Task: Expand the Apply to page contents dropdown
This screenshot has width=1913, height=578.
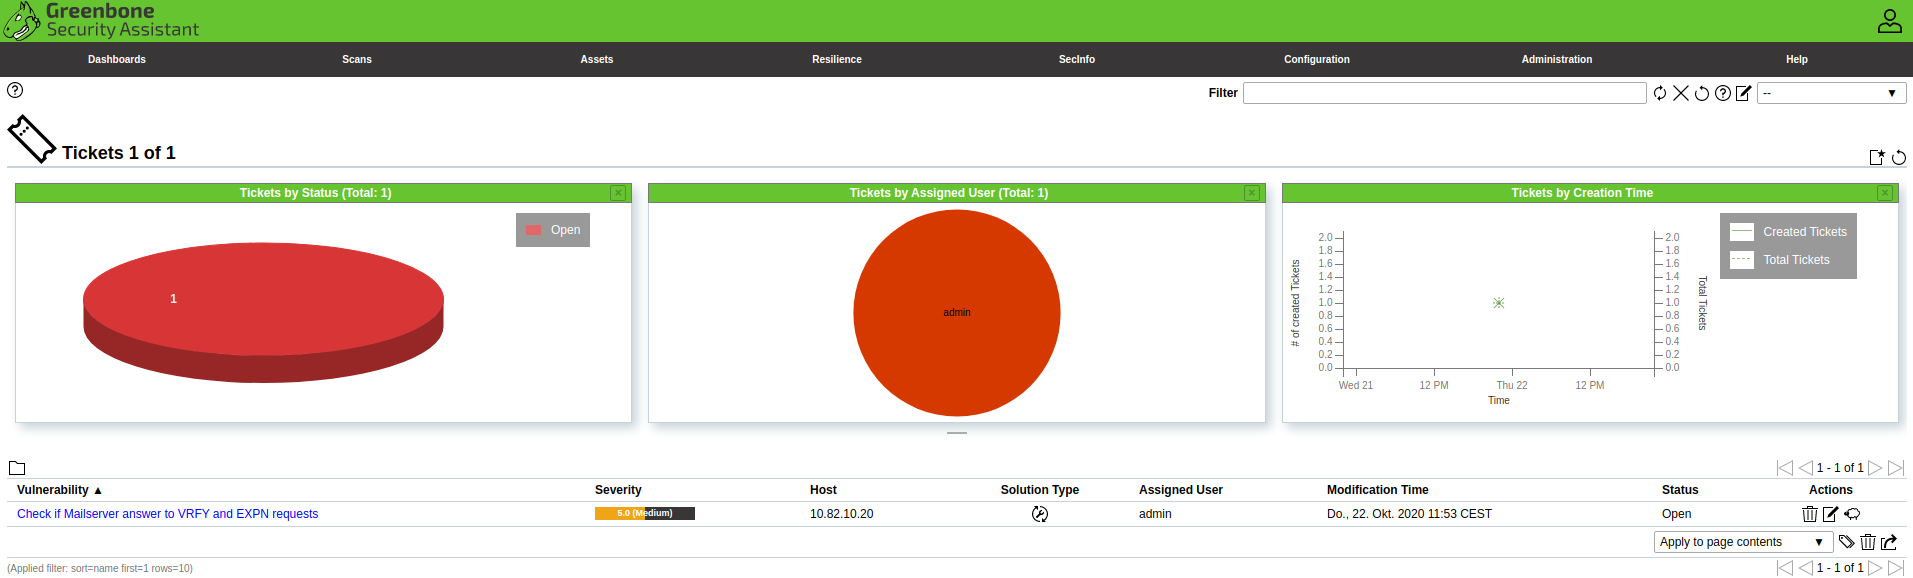Action: (1742, 542)
